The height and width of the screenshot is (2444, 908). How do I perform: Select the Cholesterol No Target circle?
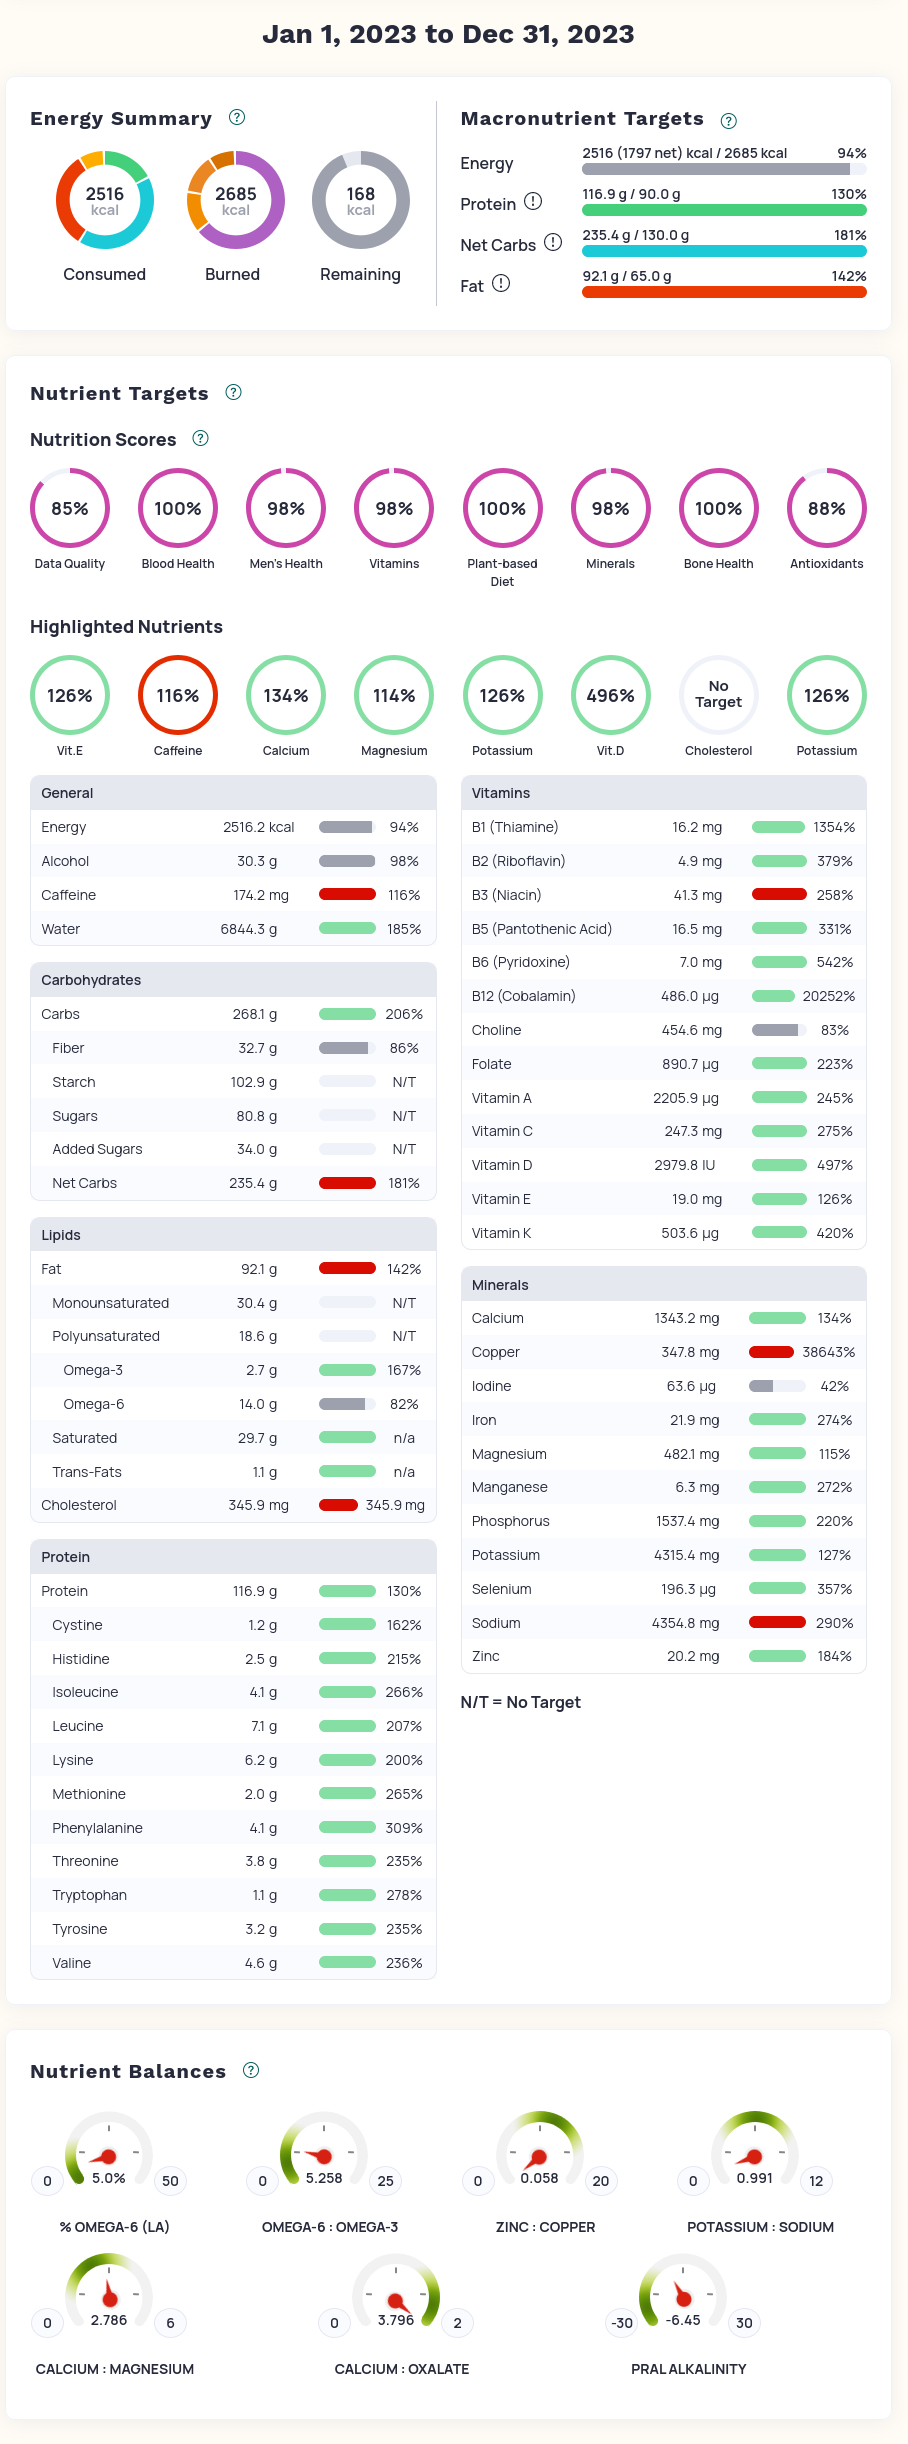pos(719,695)
